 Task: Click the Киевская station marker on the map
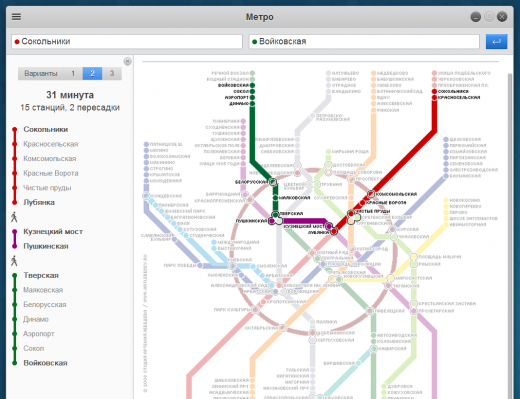232,266
